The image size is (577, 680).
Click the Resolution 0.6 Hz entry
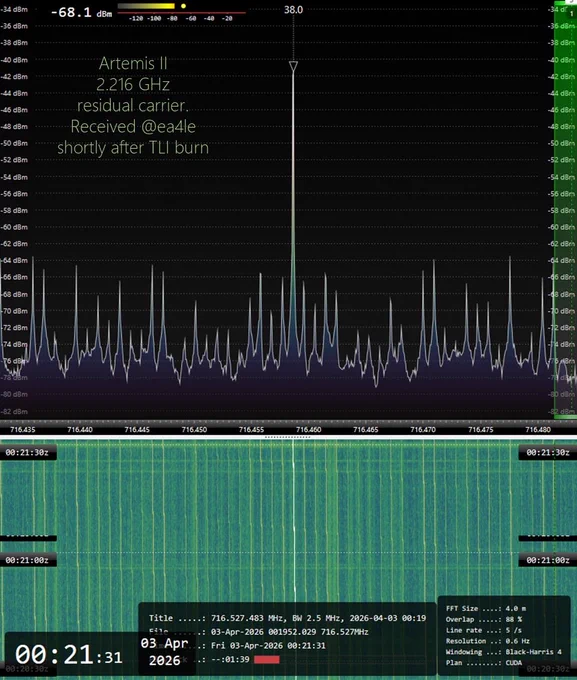coord(488,641)
